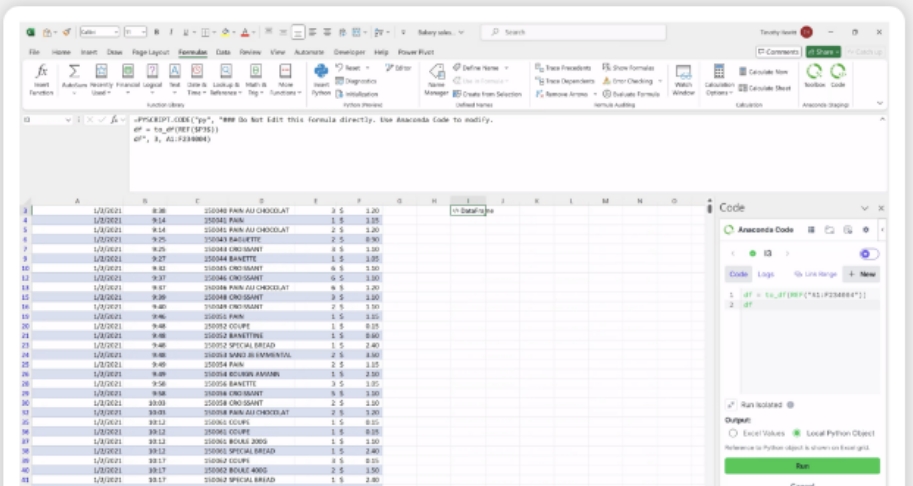Open the Logs tab in Anaconda Code
This screenshot has width=913, height=486.
766,273
